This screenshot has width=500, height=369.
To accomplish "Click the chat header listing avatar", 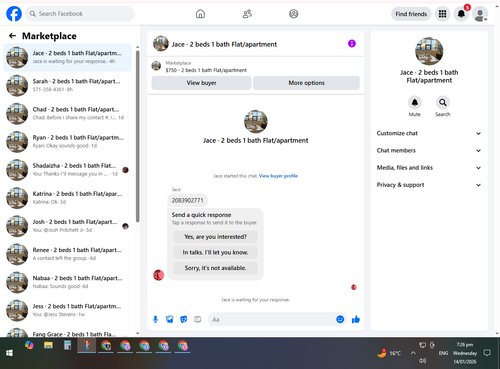I will pyautogui.click(x=161, y=44).
